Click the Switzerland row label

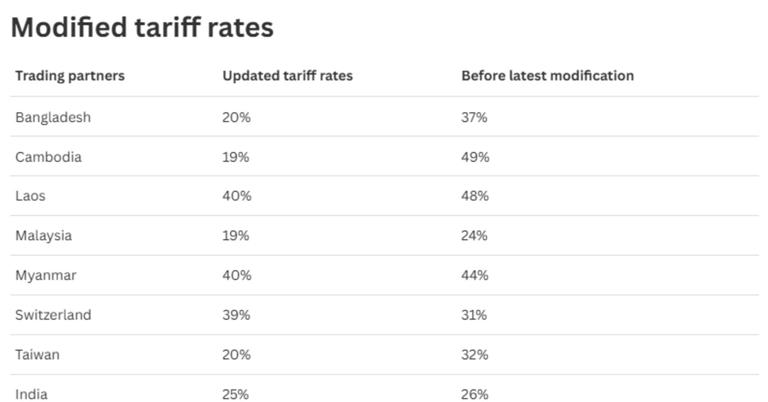[53, 315]
